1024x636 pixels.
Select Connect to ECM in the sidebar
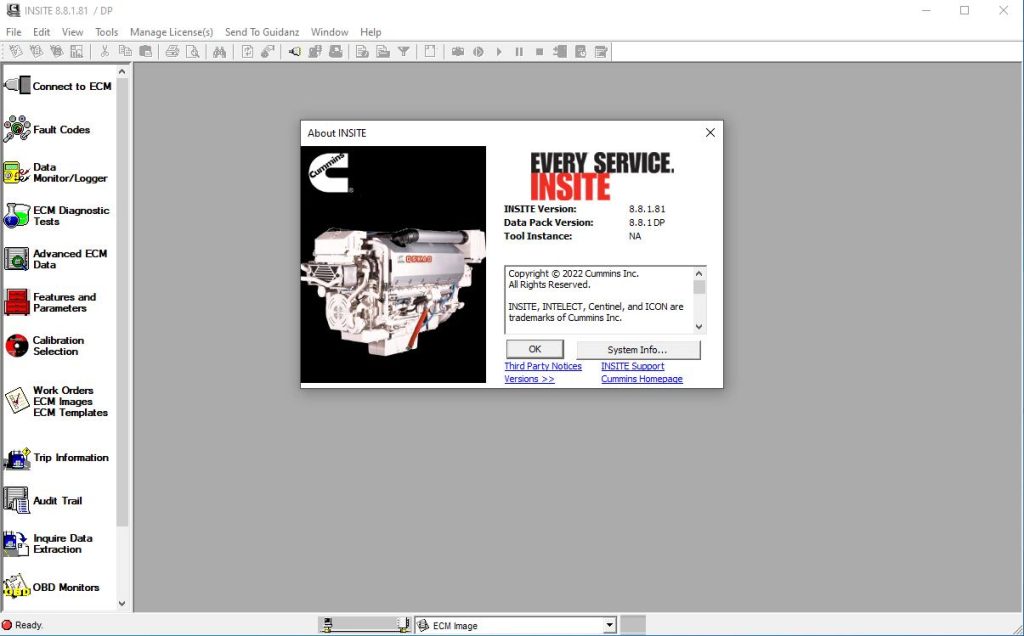point(60,87)
